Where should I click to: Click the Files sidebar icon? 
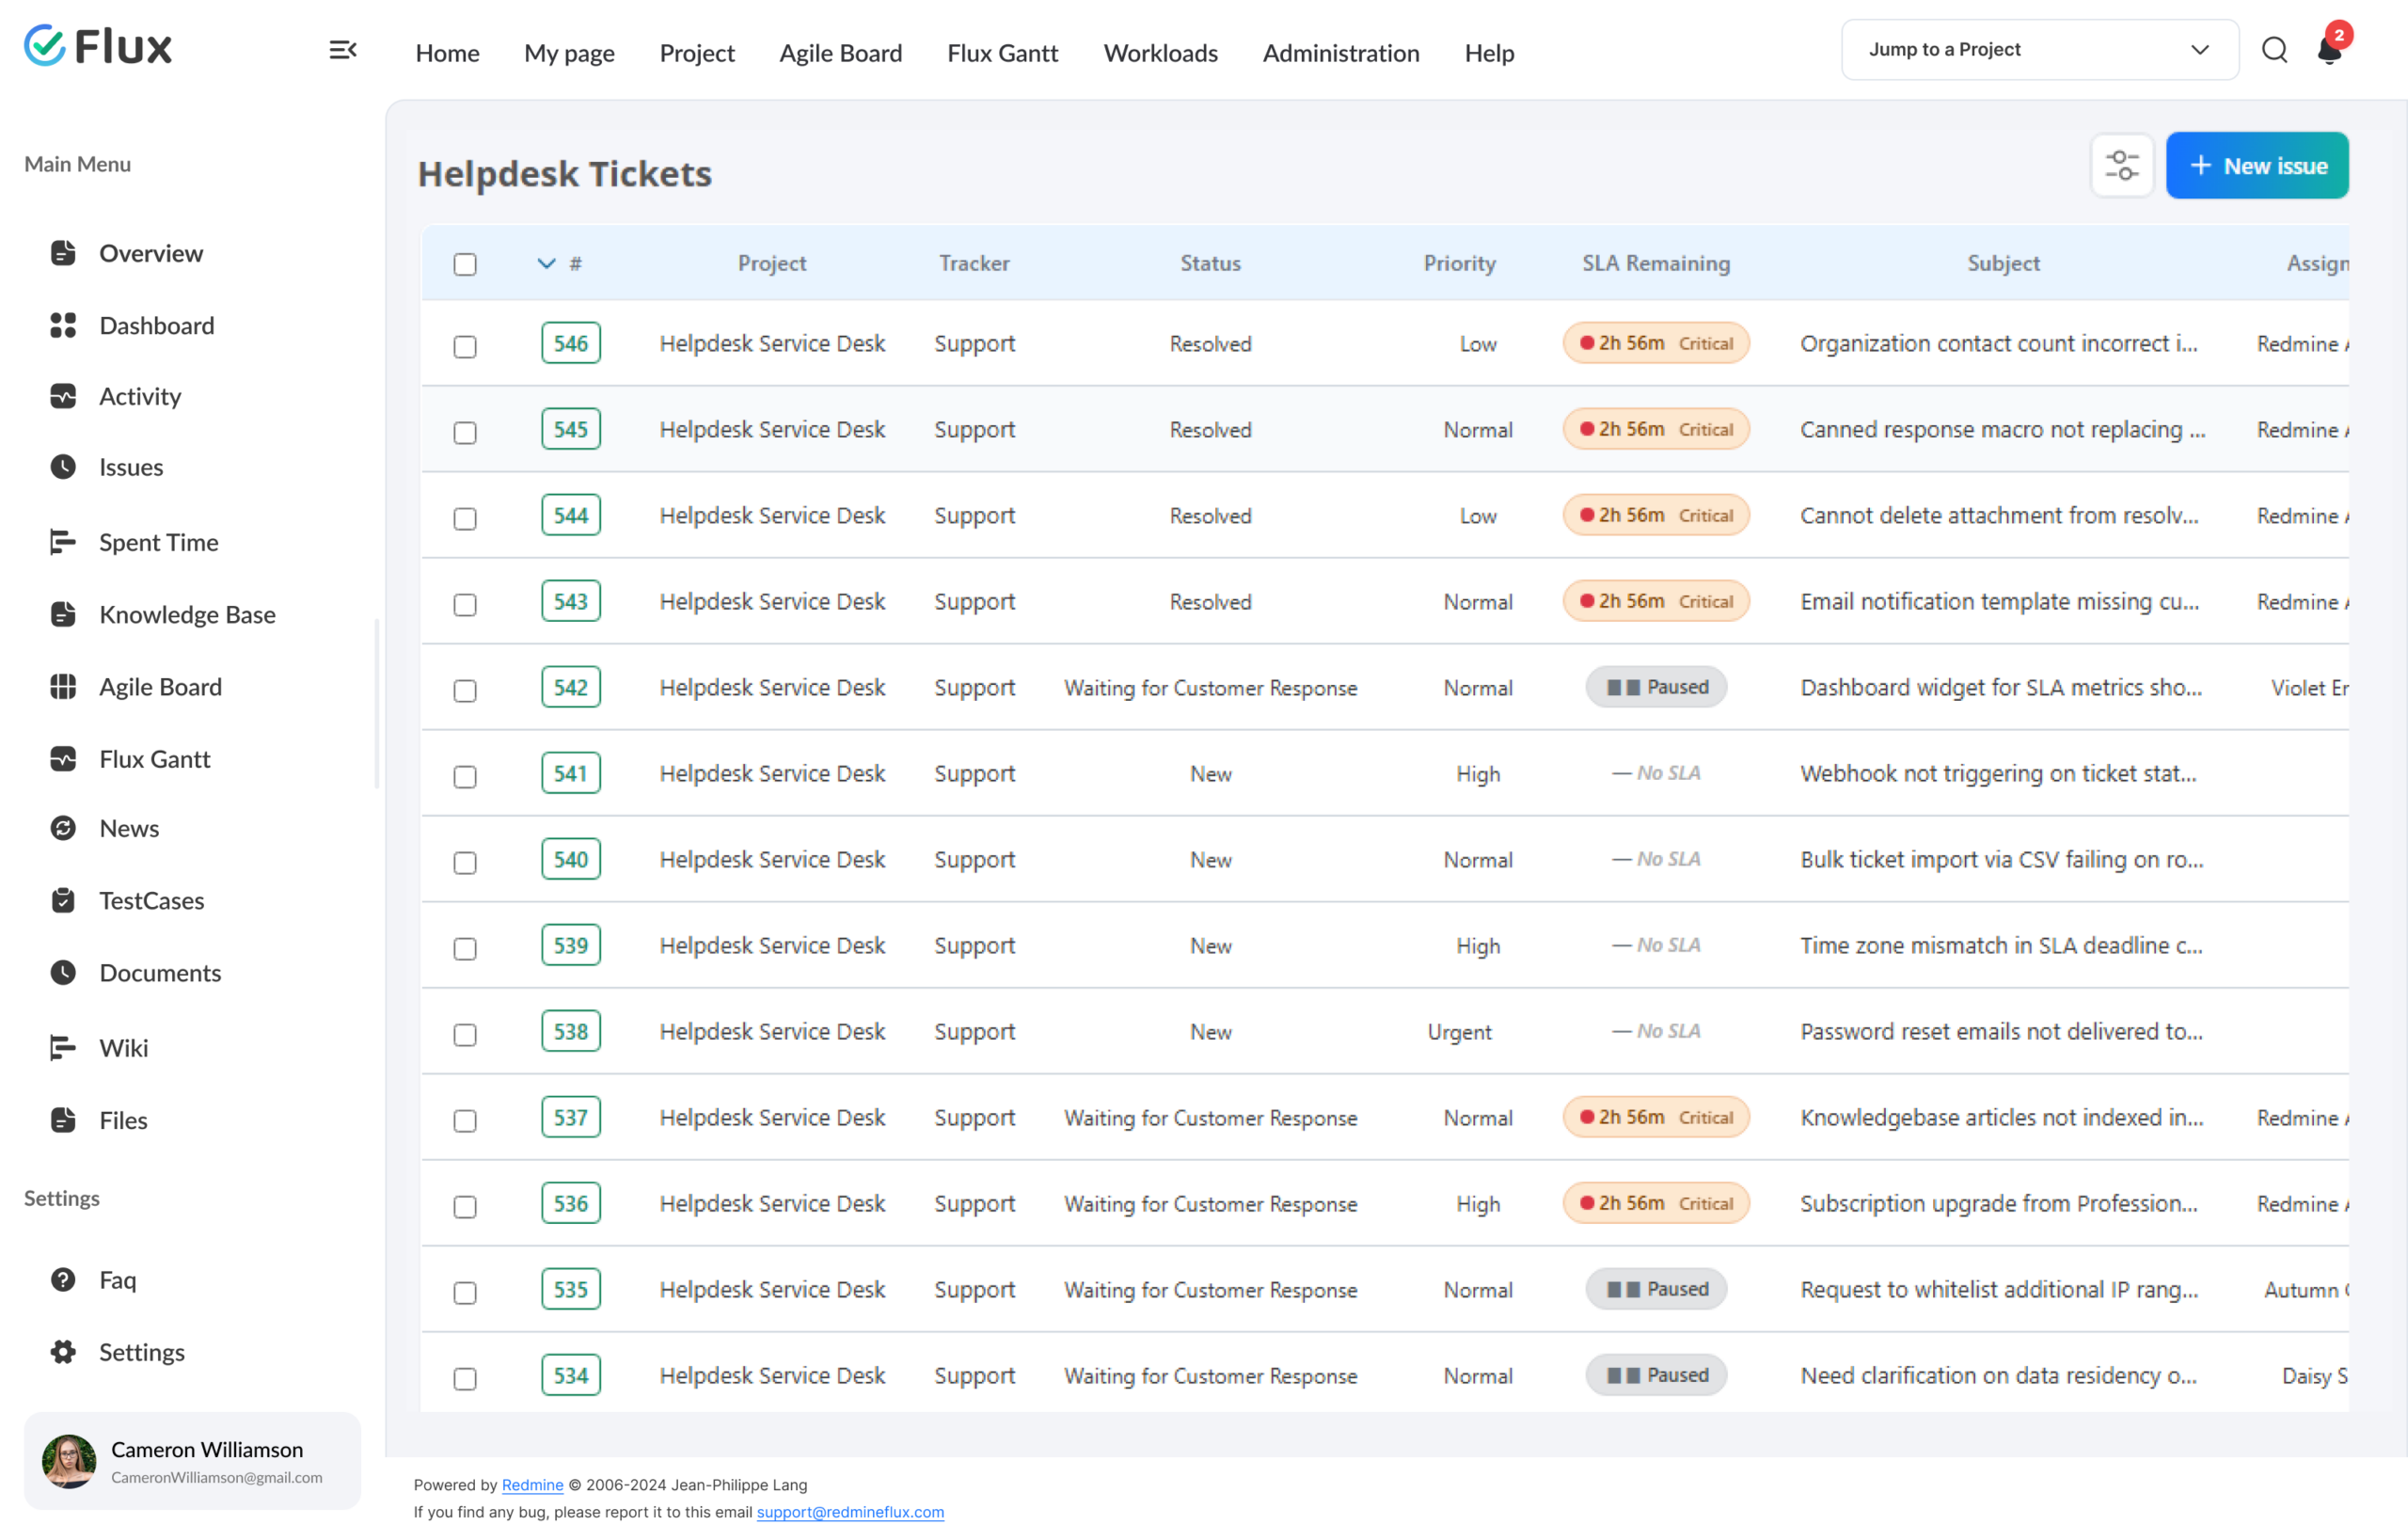pyautogui.click(x=63, y=1120)
